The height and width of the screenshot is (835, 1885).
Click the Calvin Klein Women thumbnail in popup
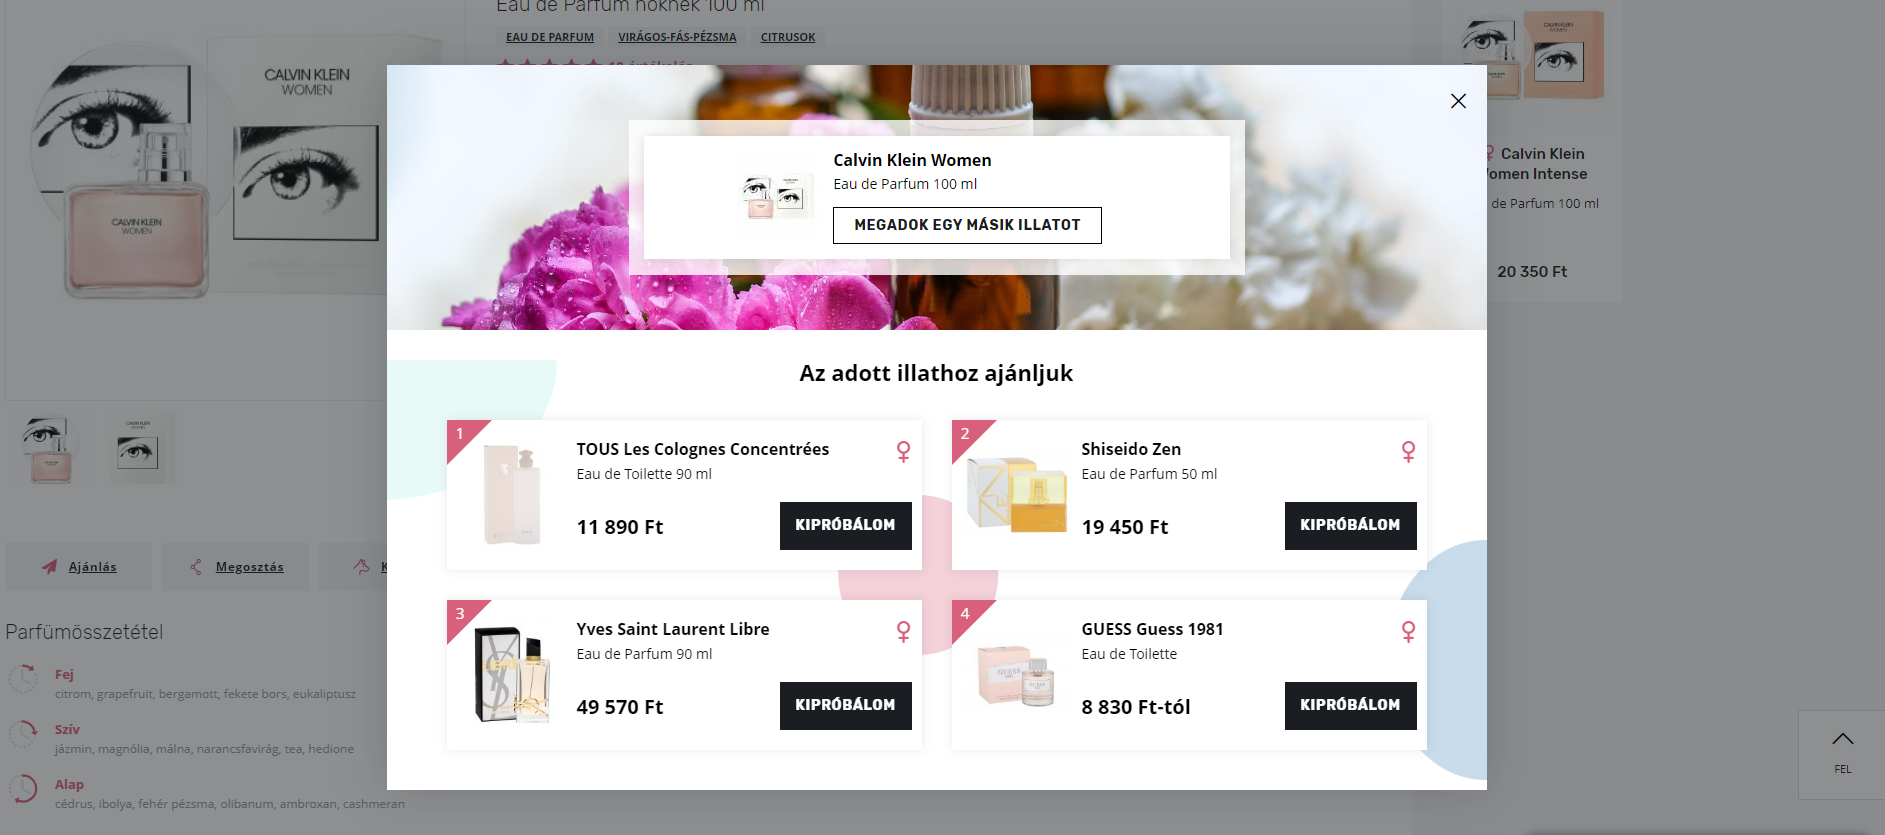click(776, 195)
